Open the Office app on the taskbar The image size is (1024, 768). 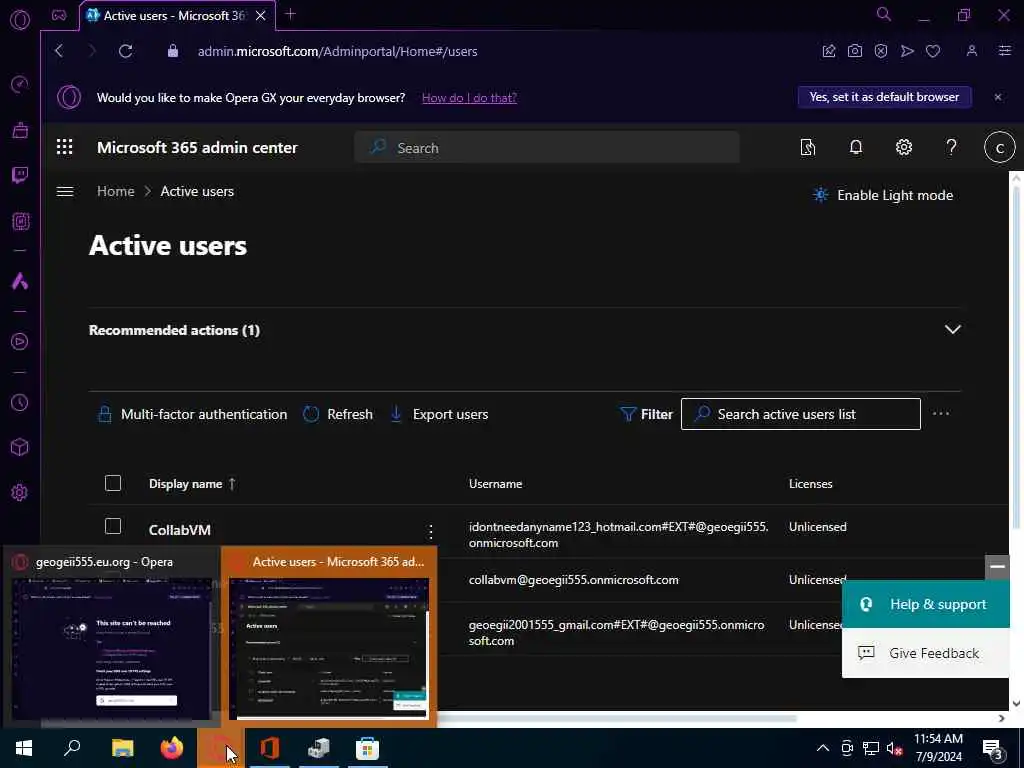[x=269, y=748]
